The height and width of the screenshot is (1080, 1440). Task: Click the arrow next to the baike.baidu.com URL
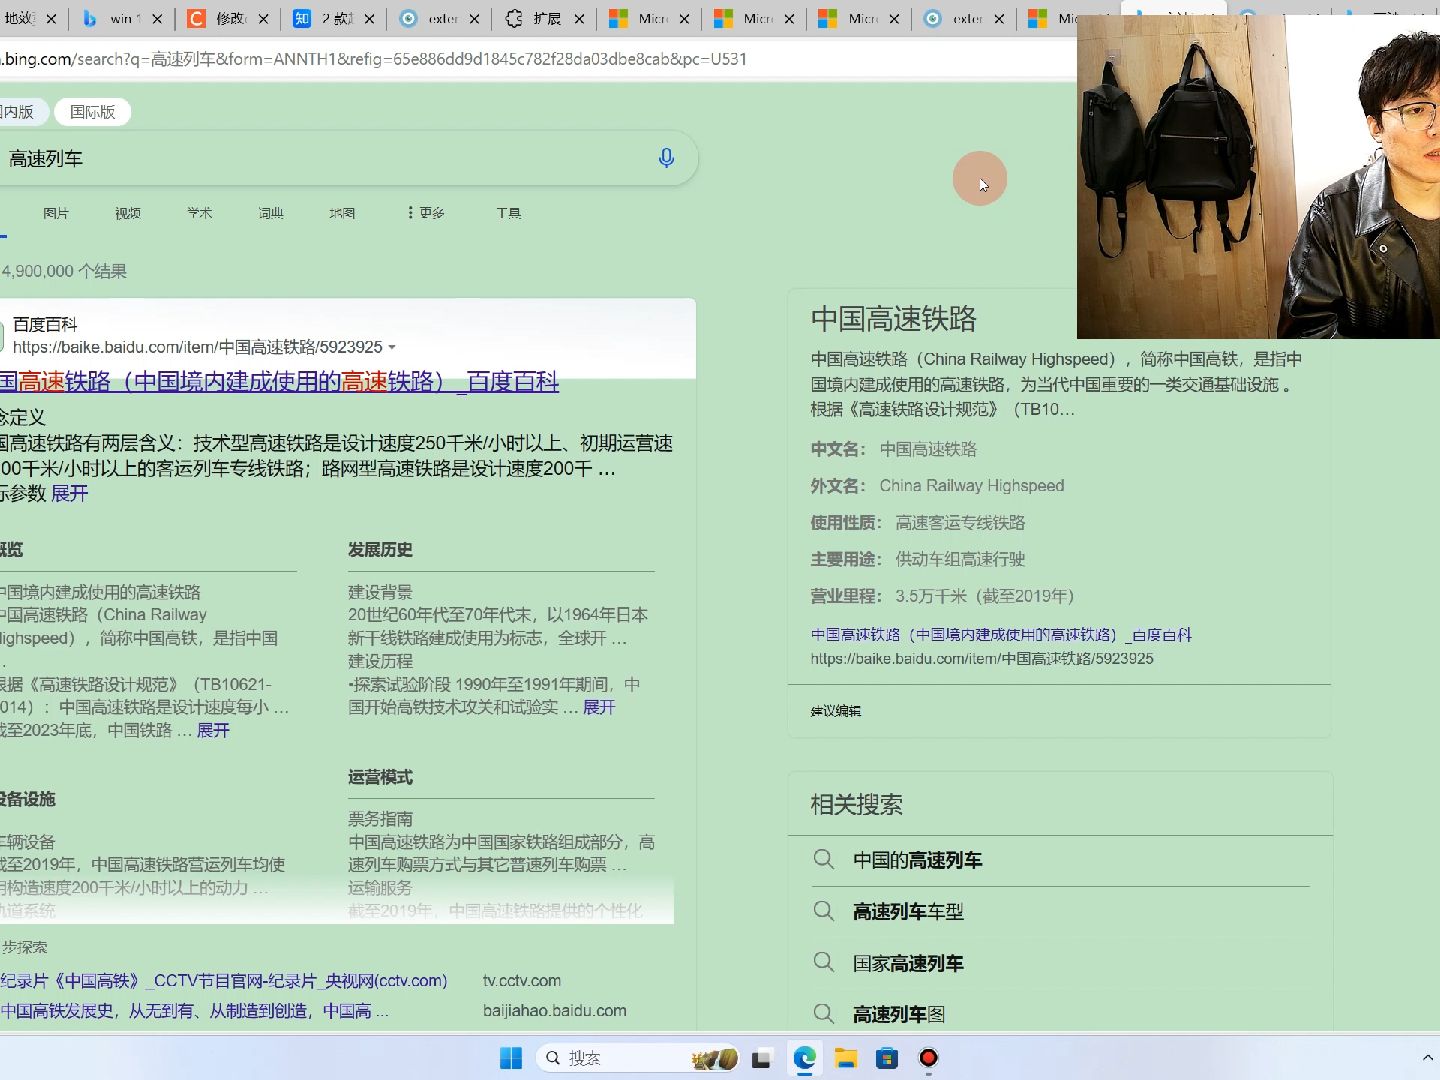(x=393, y=346)
